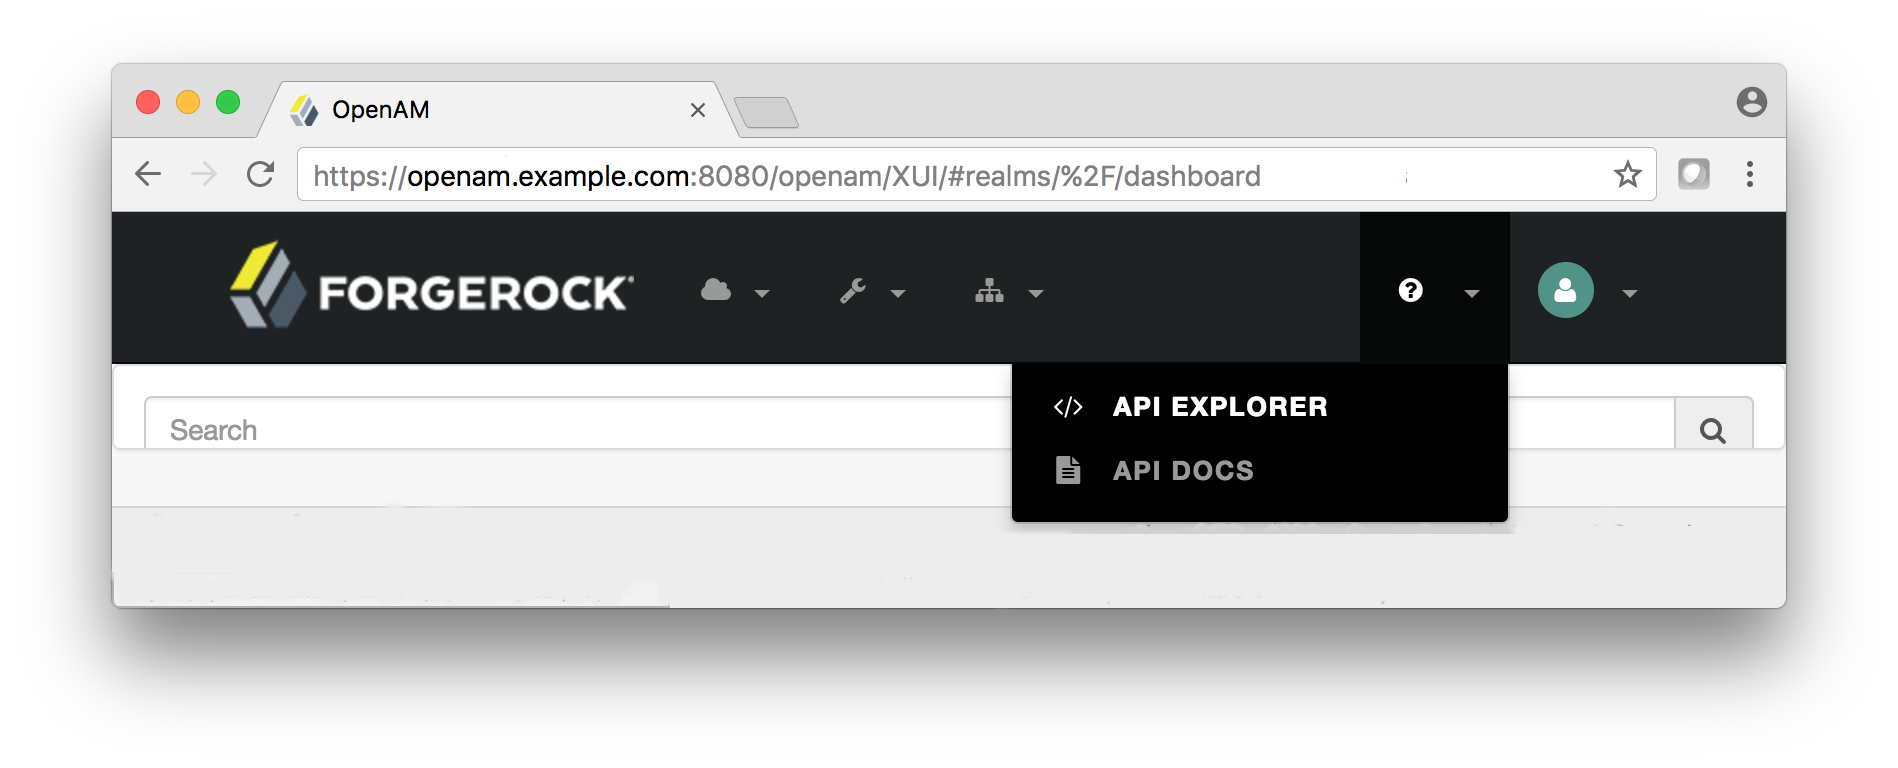Select API EXPLORER from the help menu
The height and width of the screenshot is (768, 1898).
click(1220, 406)
